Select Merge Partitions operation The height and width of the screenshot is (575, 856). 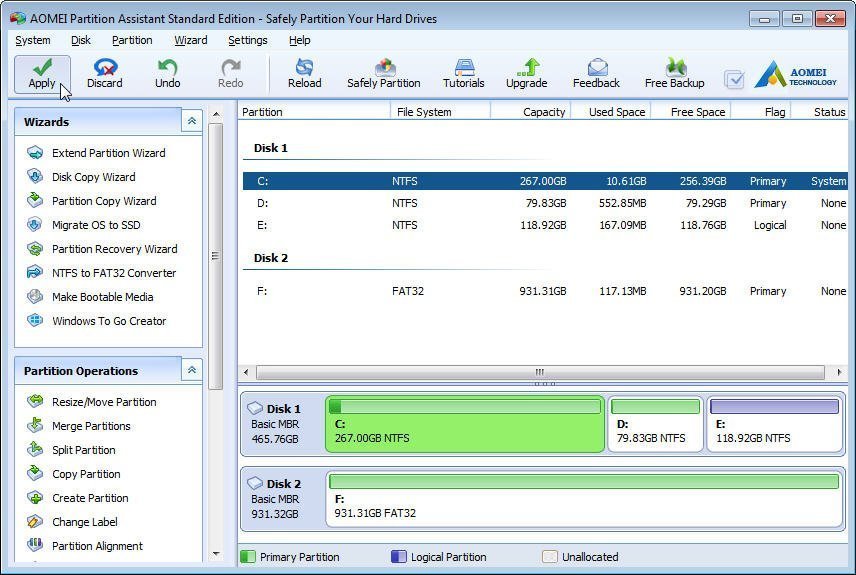pyautogui.click(x=79, y=426)
